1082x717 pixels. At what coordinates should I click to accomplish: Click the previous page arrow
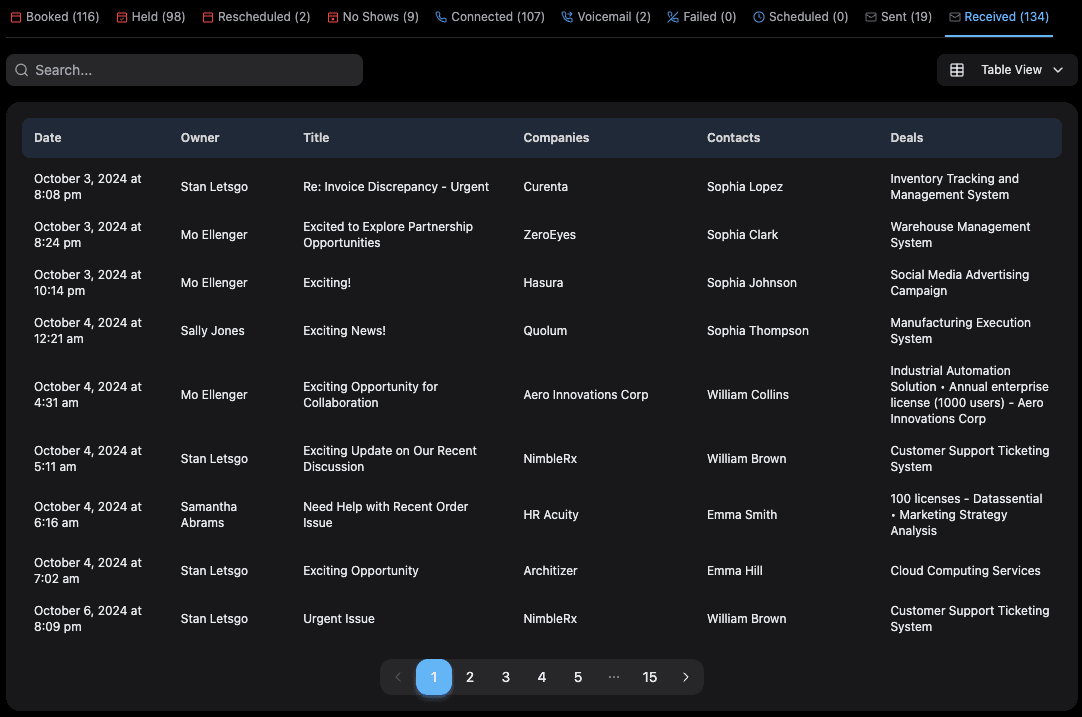(398, 677)
